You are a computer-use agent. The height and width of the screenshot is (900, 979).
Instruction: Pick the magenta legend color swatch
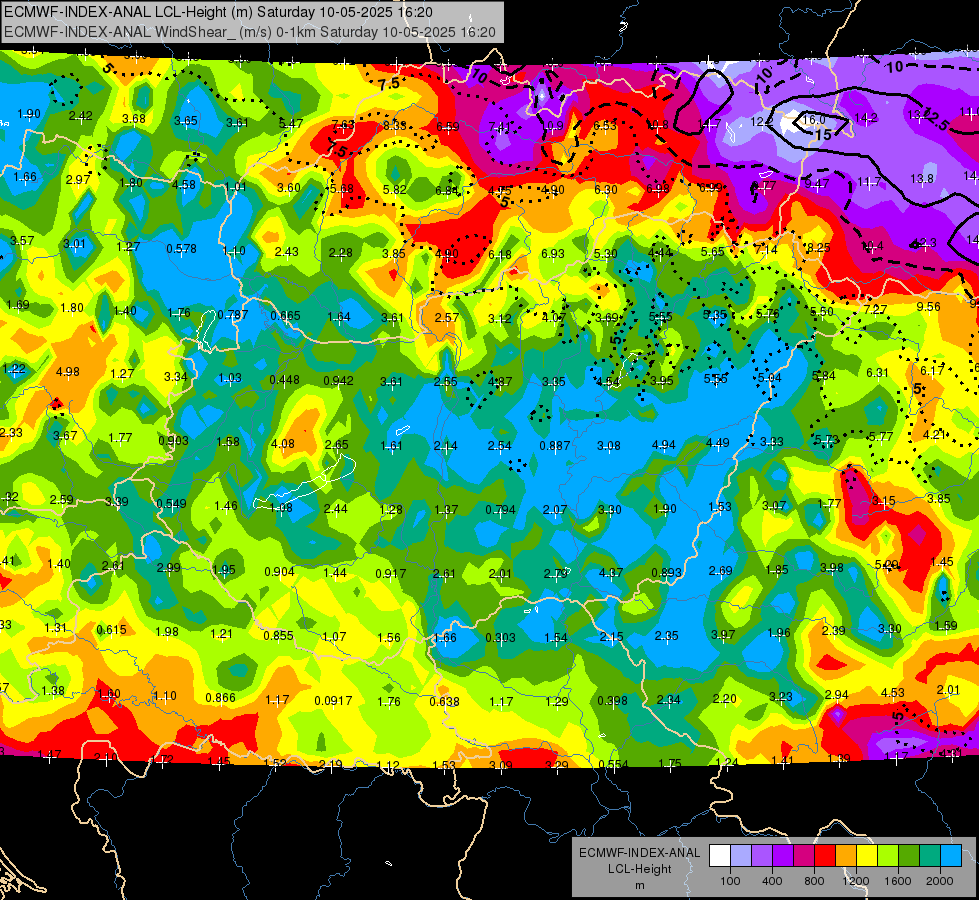click(x=804, y=856)
